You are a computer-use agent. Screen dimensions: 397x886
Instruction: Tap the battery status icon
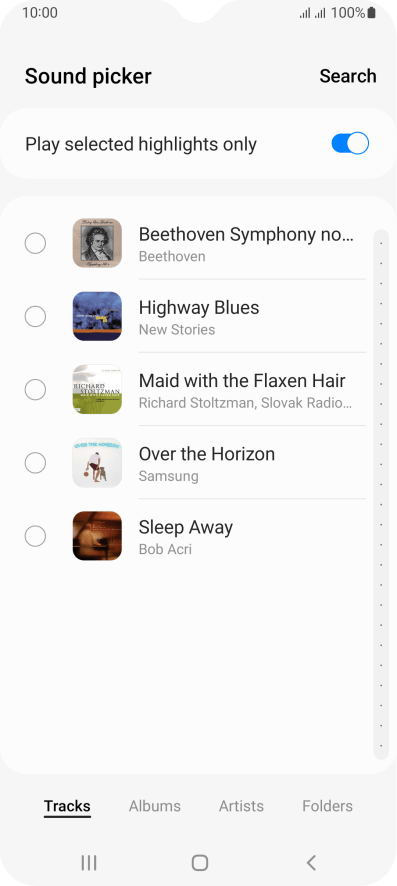pyautogui.click(x=371, y=12)
